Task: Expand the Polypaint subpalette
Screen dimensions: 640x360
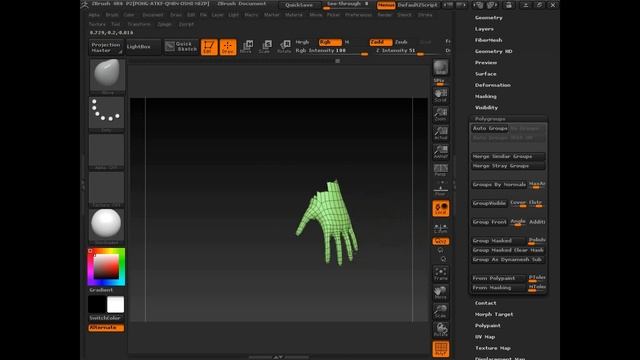Action: [488, 326]
